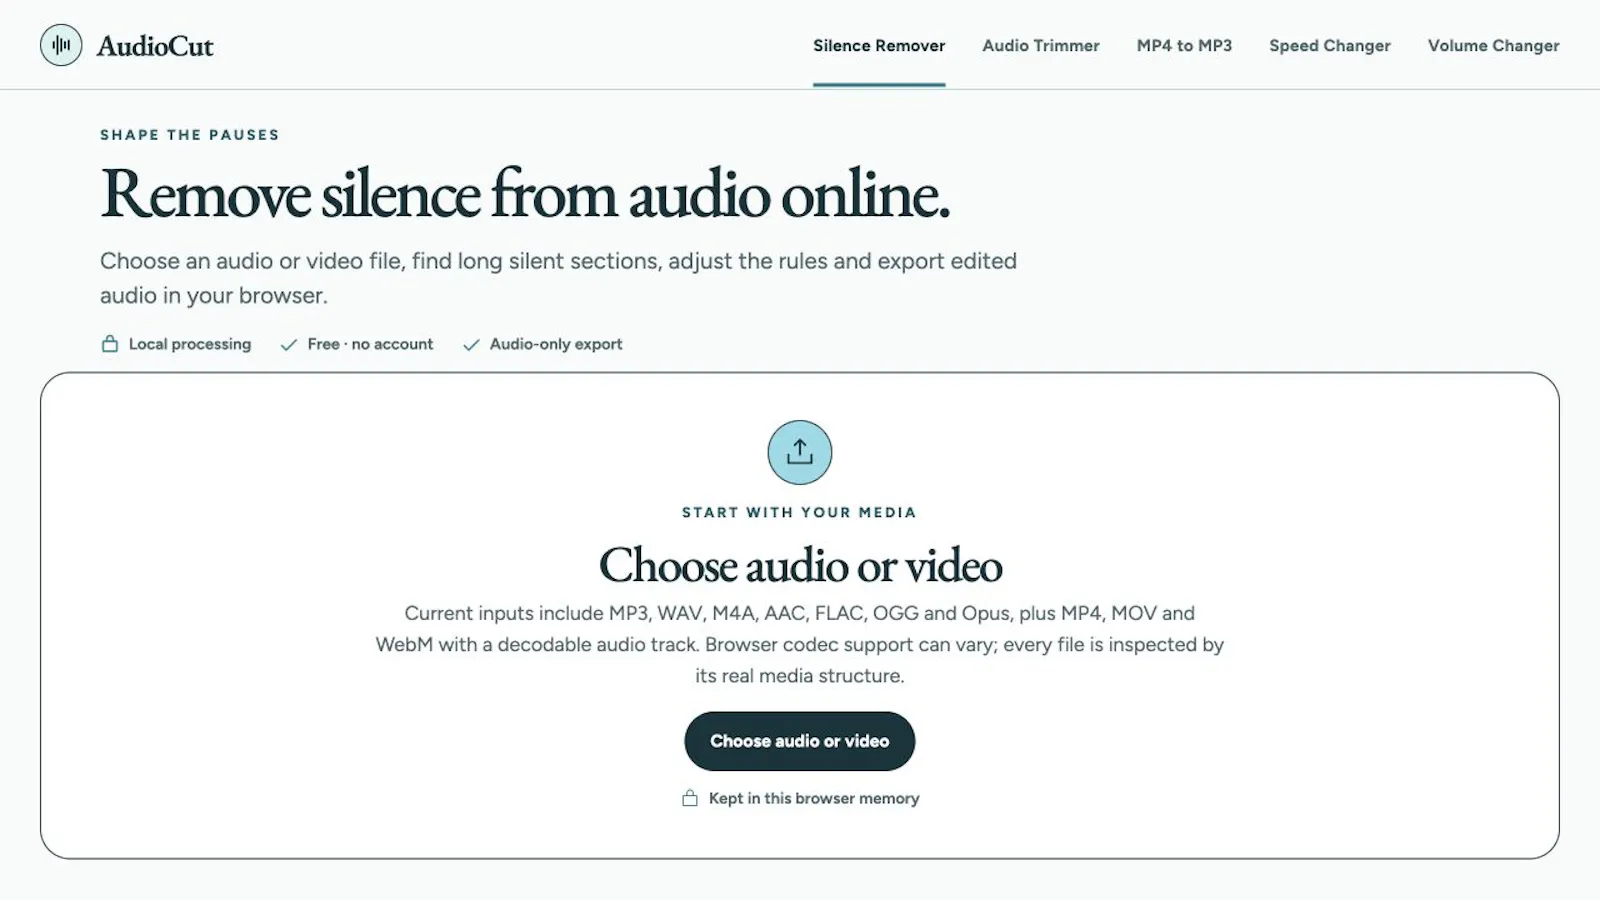Click the 'START WITH YOUR MEDIA' label
Image resolution: width=1600 pixels, height=900 pixels.
pos(799,512)
